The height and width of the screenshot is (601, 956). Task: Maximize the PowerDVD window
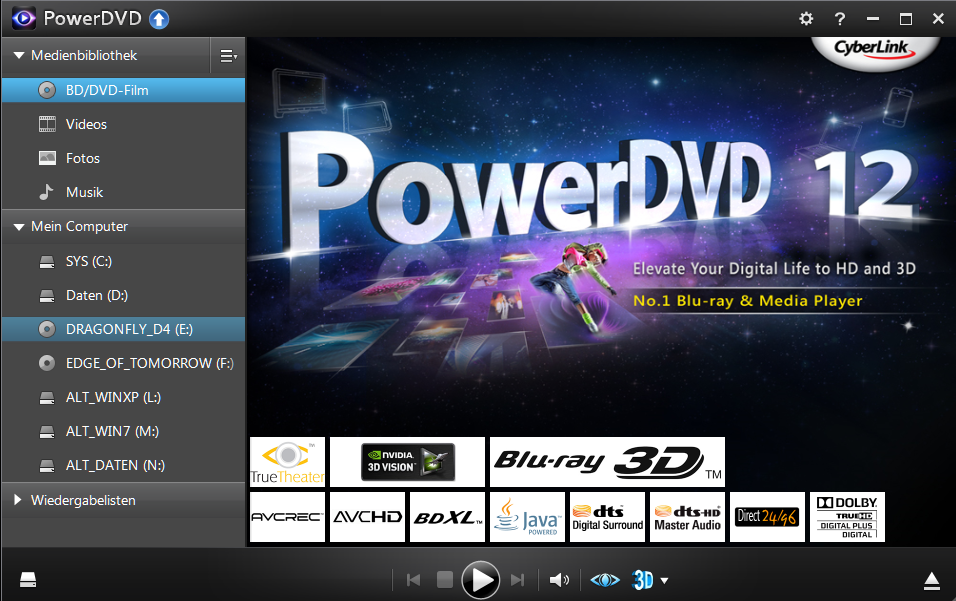click(x=906, y=19)
